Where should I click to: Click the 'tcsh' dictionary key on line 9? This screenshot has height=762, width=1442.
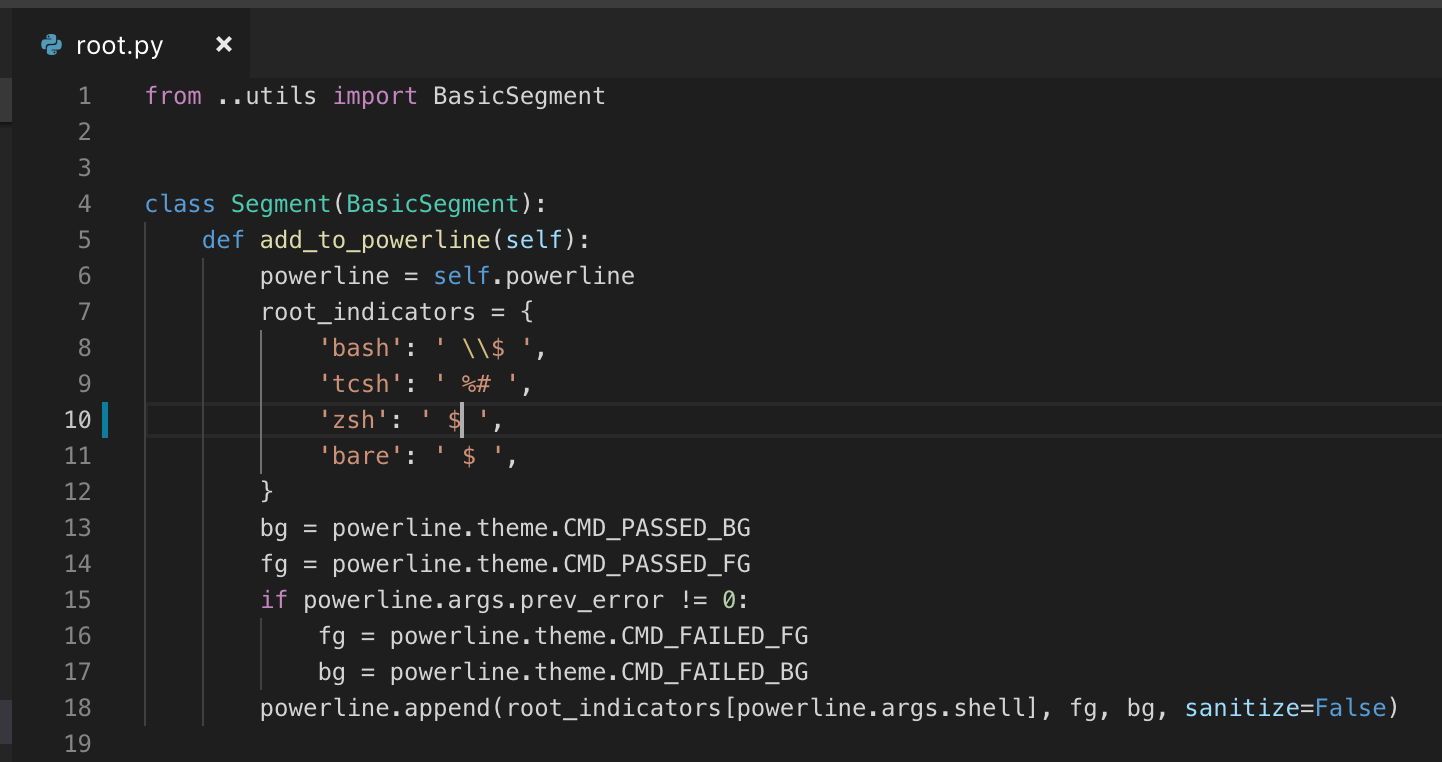(360, 383)
